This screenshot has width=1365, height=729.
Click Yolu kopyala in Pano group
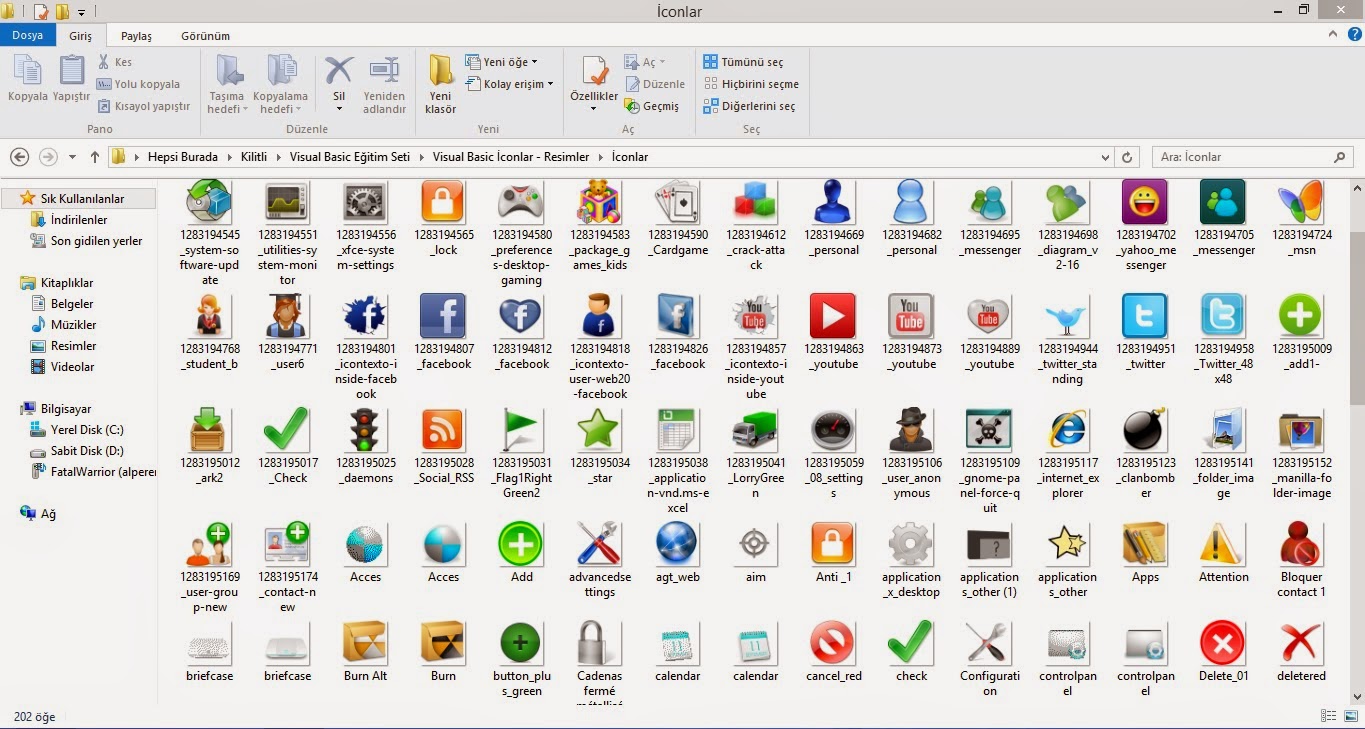tap(138, 84)
